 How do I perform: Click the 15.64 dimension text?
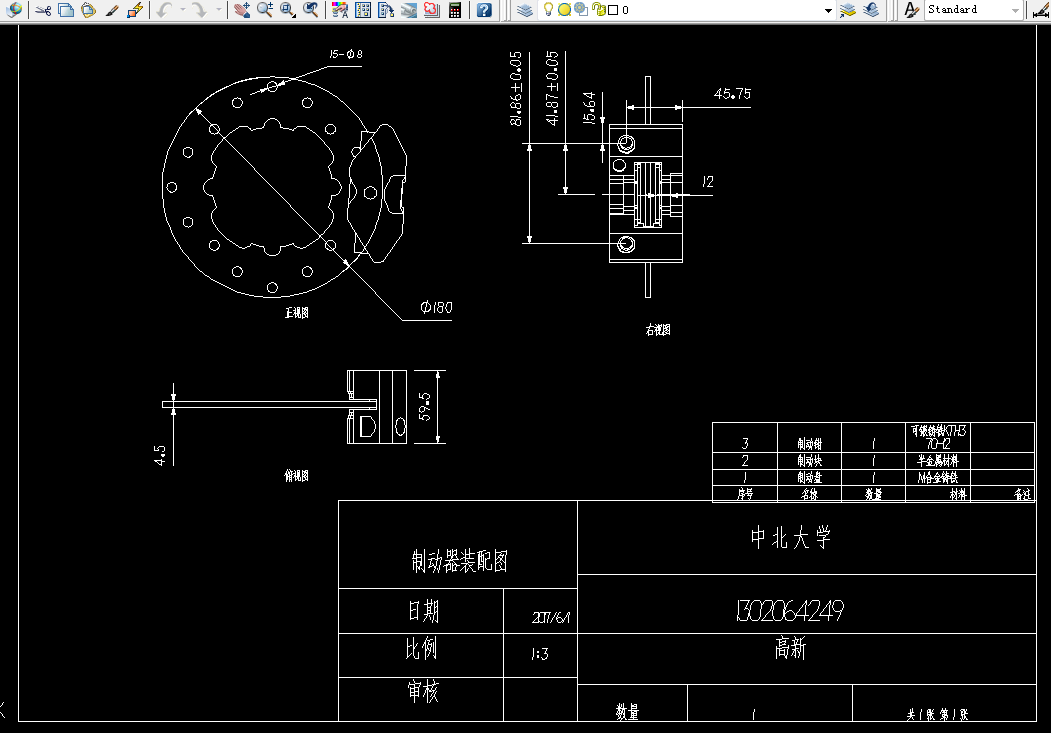589,108
